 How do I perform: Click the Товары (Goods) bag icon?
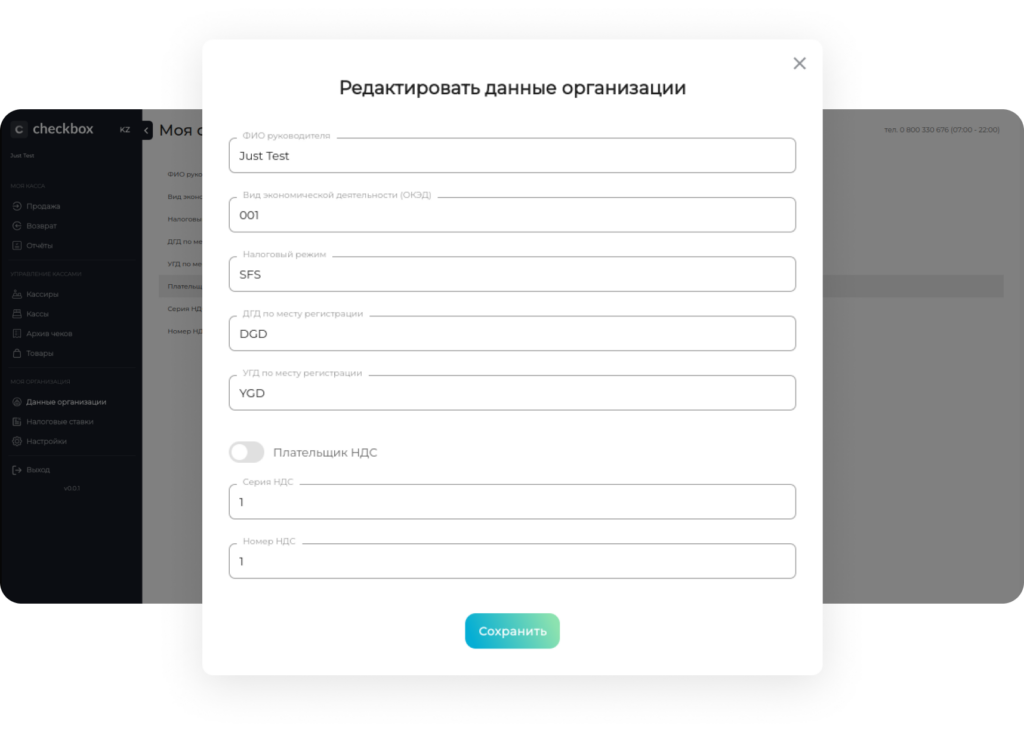(17, 353)
